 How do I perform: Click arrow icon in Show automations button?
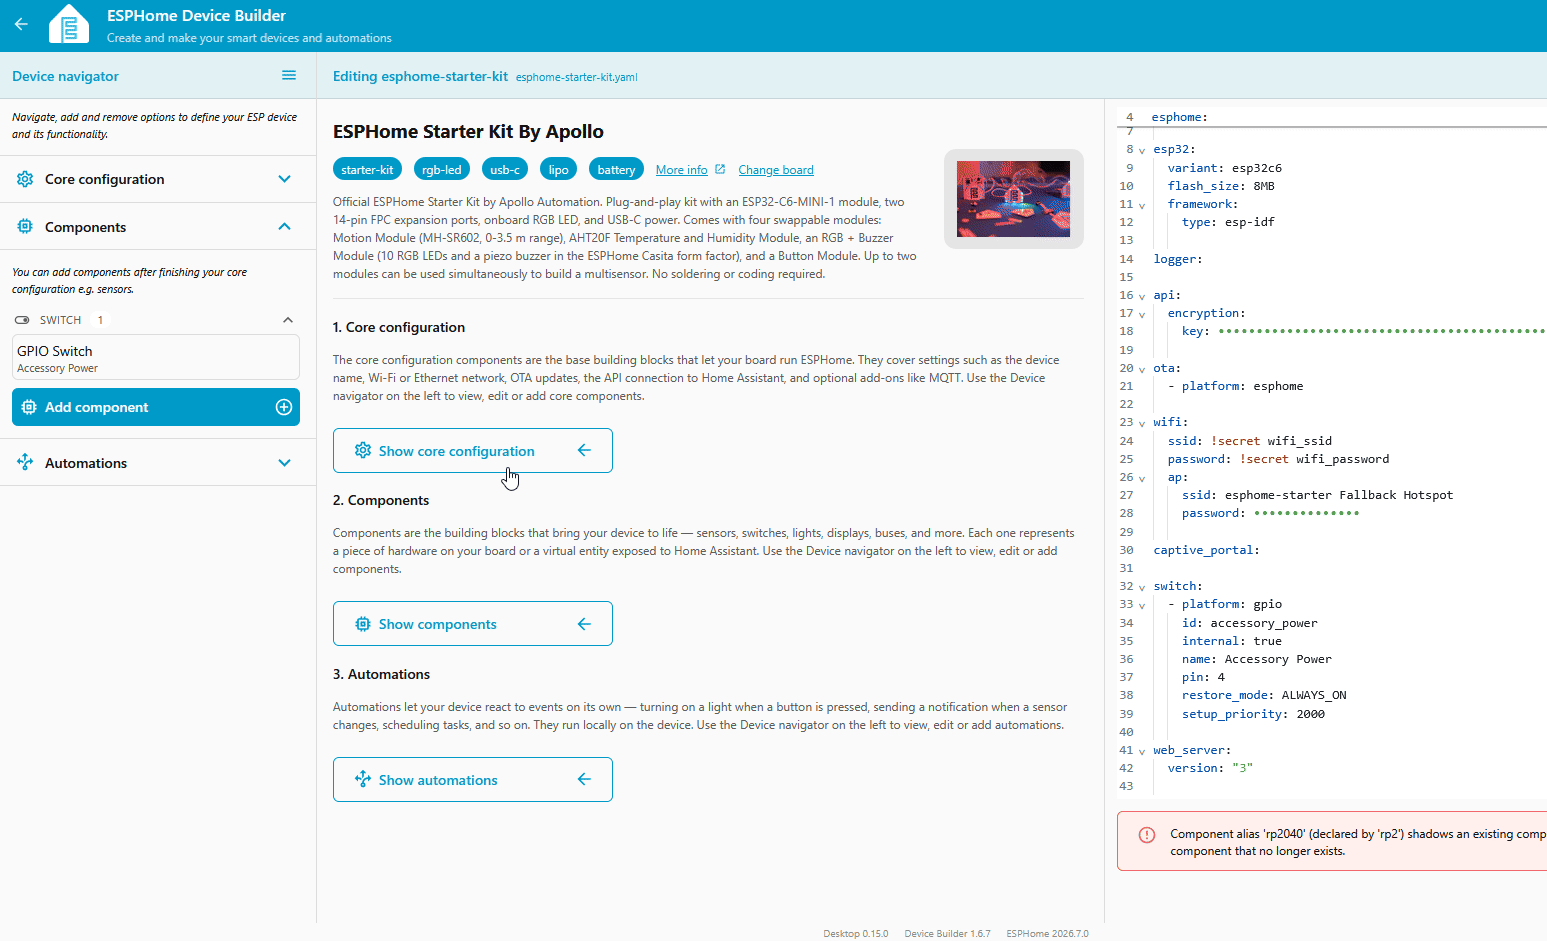[584, 780]
